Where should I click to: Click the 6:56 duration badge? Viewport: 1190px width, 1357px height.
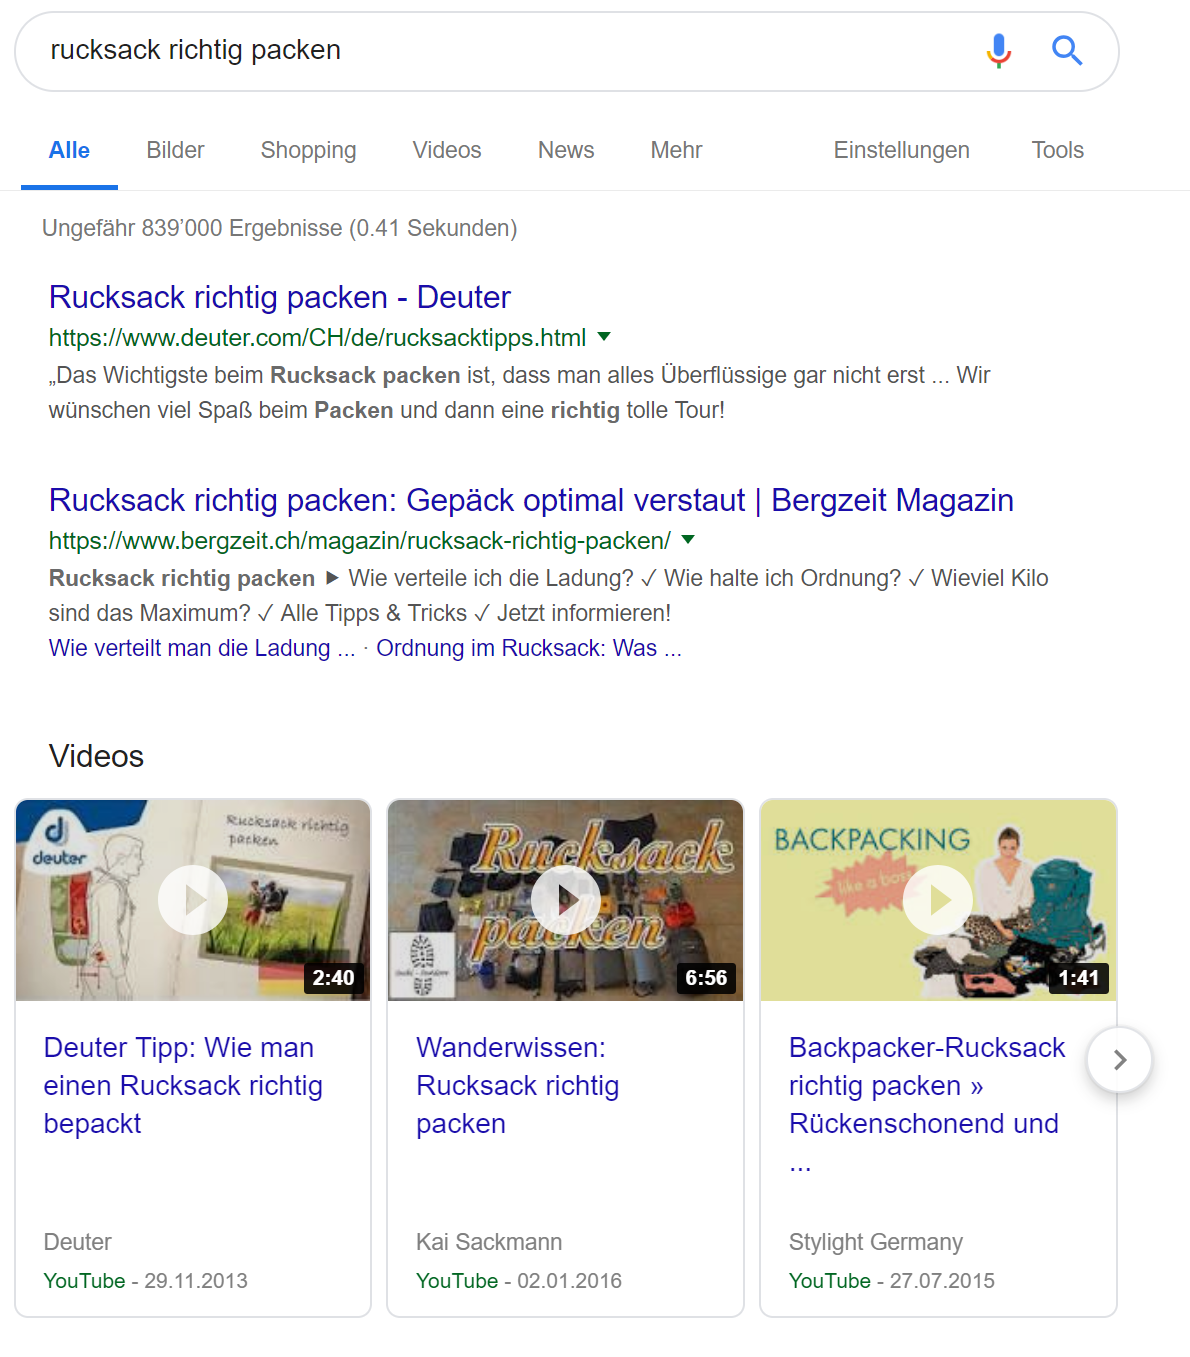(x=706, y=978)
